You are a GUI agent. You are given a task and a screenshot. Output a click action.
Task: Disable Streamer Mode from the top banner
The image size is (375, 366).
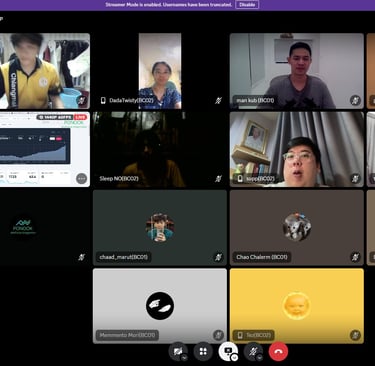247,5
